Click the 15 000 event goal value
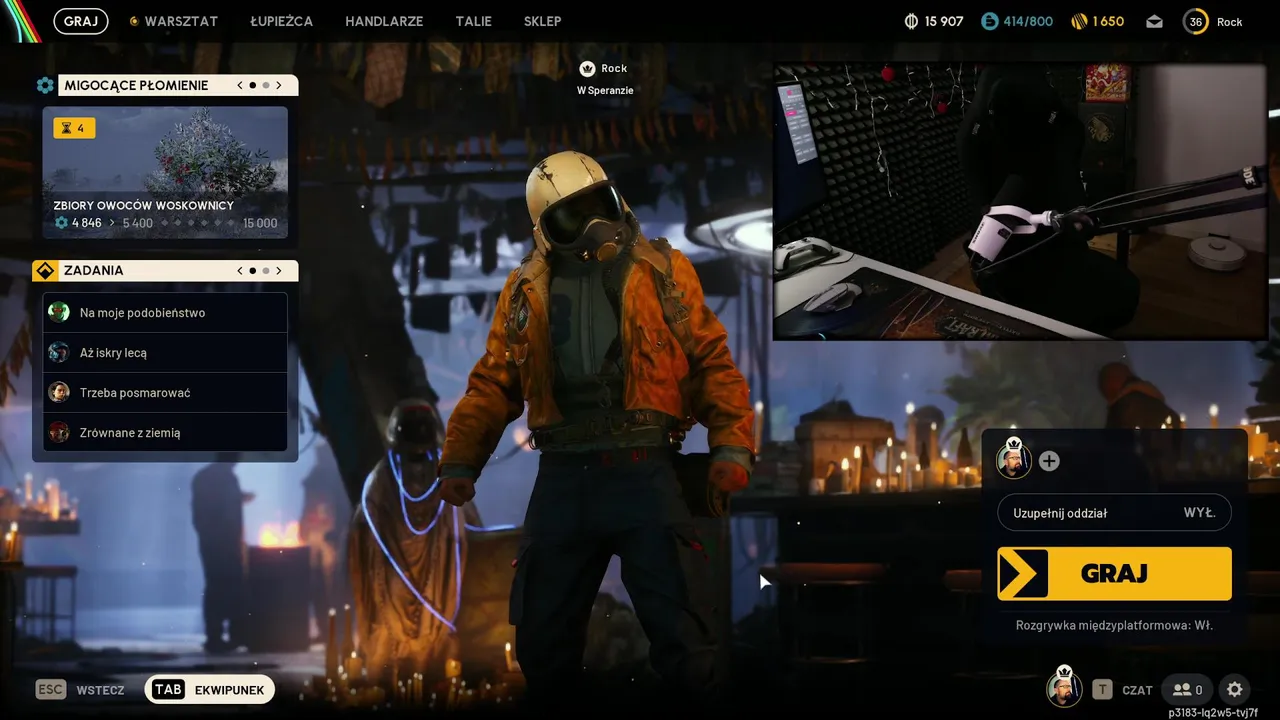This screenshot has width=1280, height=720. (x=260, y=223)
